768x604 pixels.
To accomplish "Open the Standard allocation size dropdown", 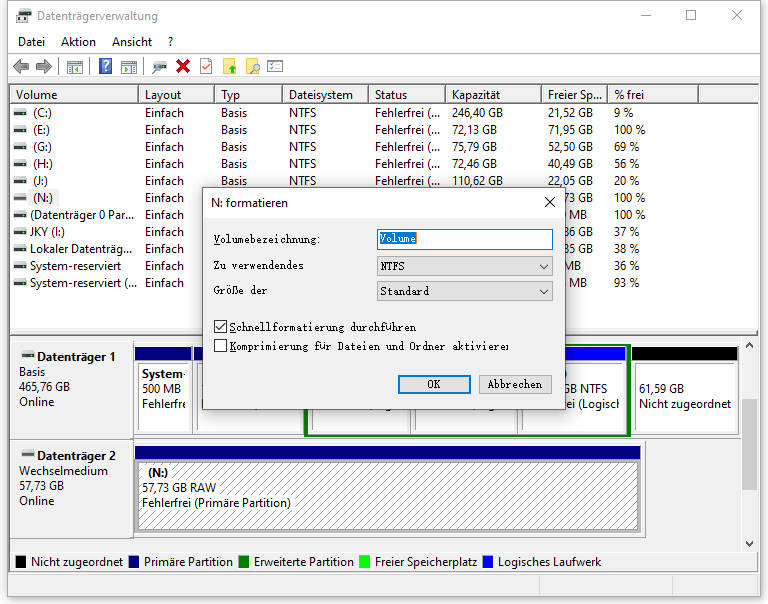I will [465, 291].
